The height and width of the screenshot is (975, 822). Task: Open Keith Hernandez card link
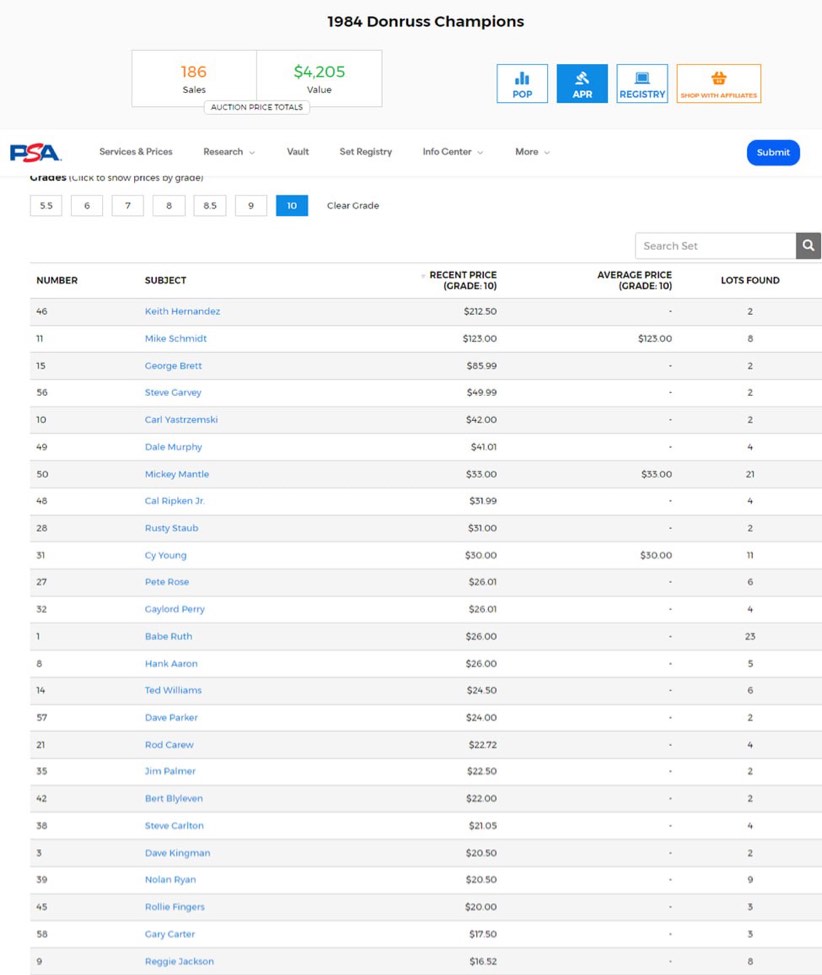tap(182, 312)
